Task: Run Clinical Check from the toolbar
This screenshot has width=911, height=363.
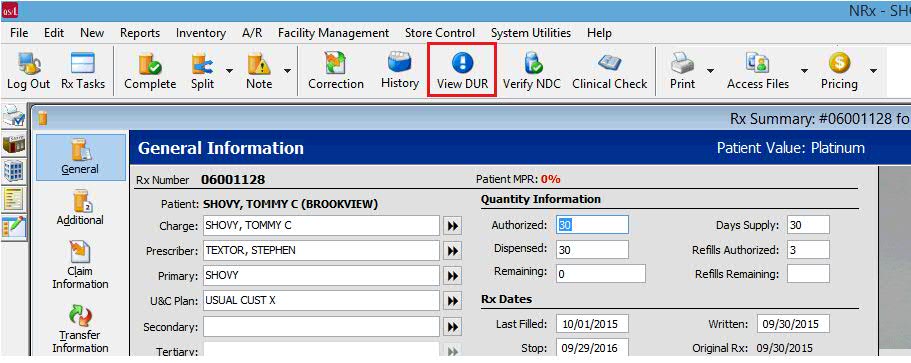Action: pos(609,71)
